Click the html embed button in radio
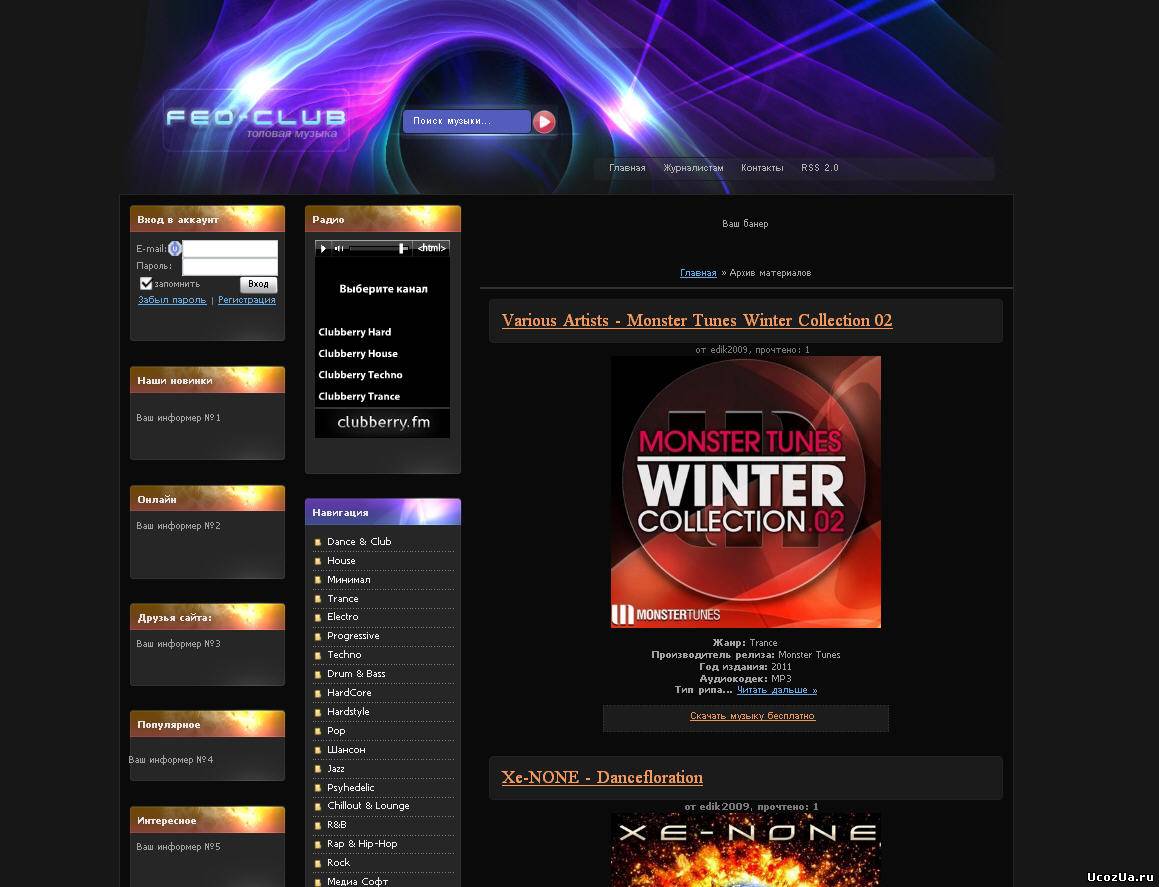This screenshot has width=1159, height=887. click(431, 248)
